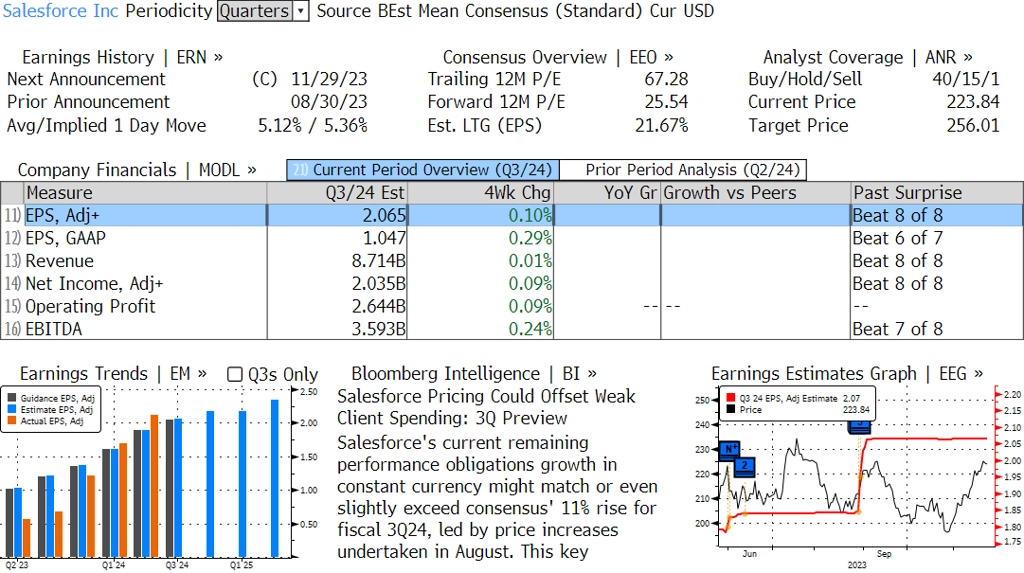Viewport: 1024px width, 573px height.
Task: Click the N+ news marker on graph
Action: (x=730, y=449)
